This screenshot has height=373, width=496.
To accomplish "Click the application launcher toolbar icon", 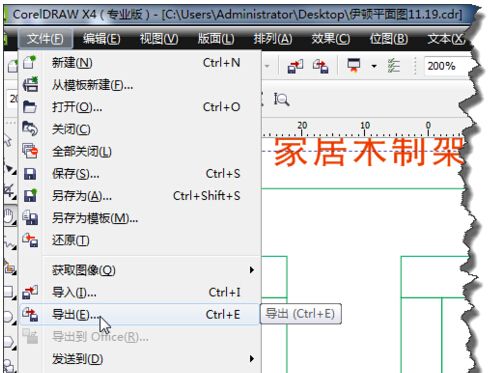I will [354, 65].
